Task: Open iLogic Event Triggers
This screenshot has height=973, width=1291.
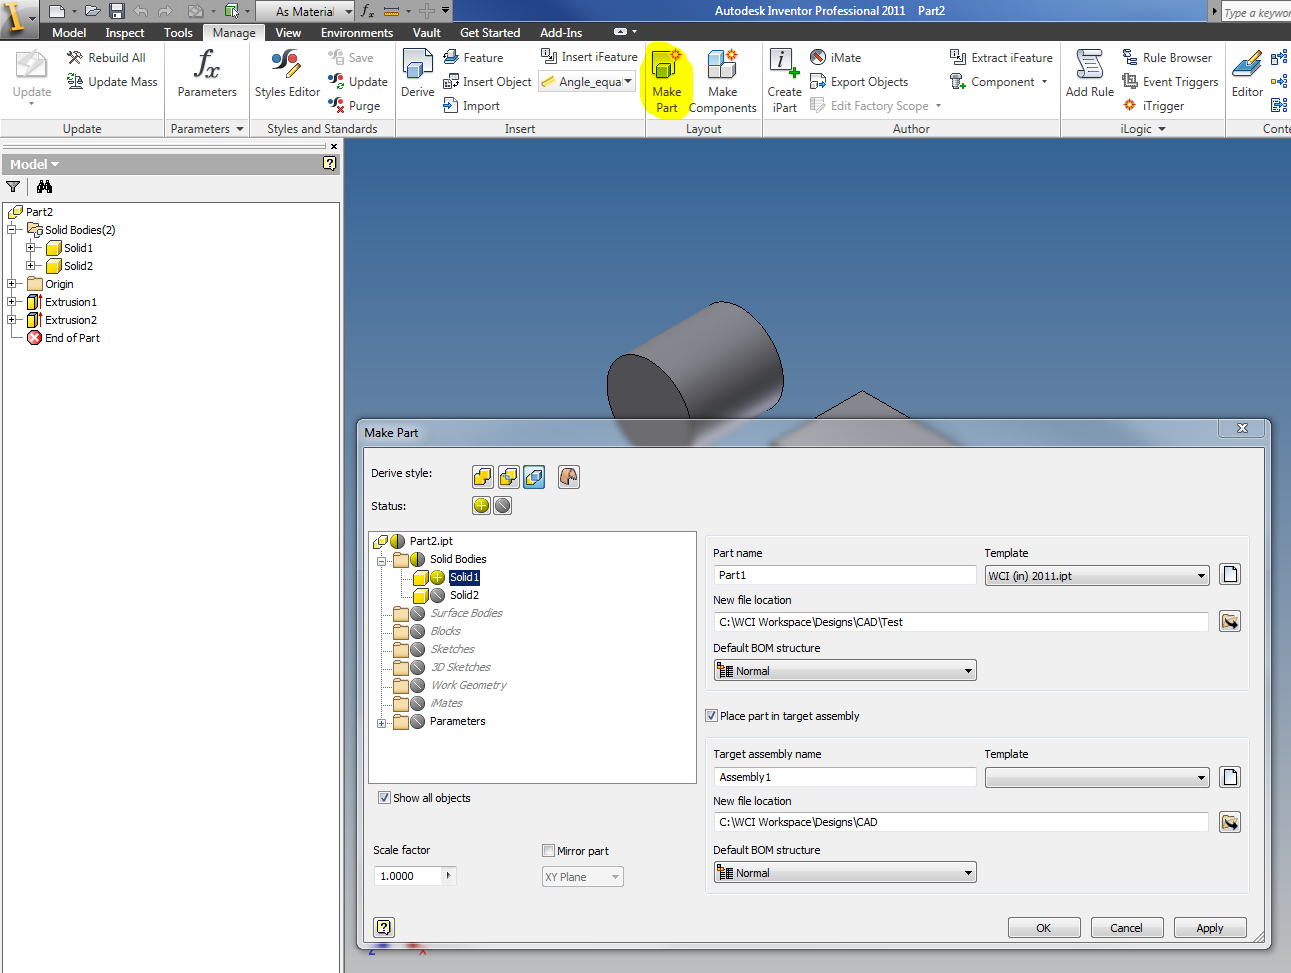Action: tap(1170, 82)
